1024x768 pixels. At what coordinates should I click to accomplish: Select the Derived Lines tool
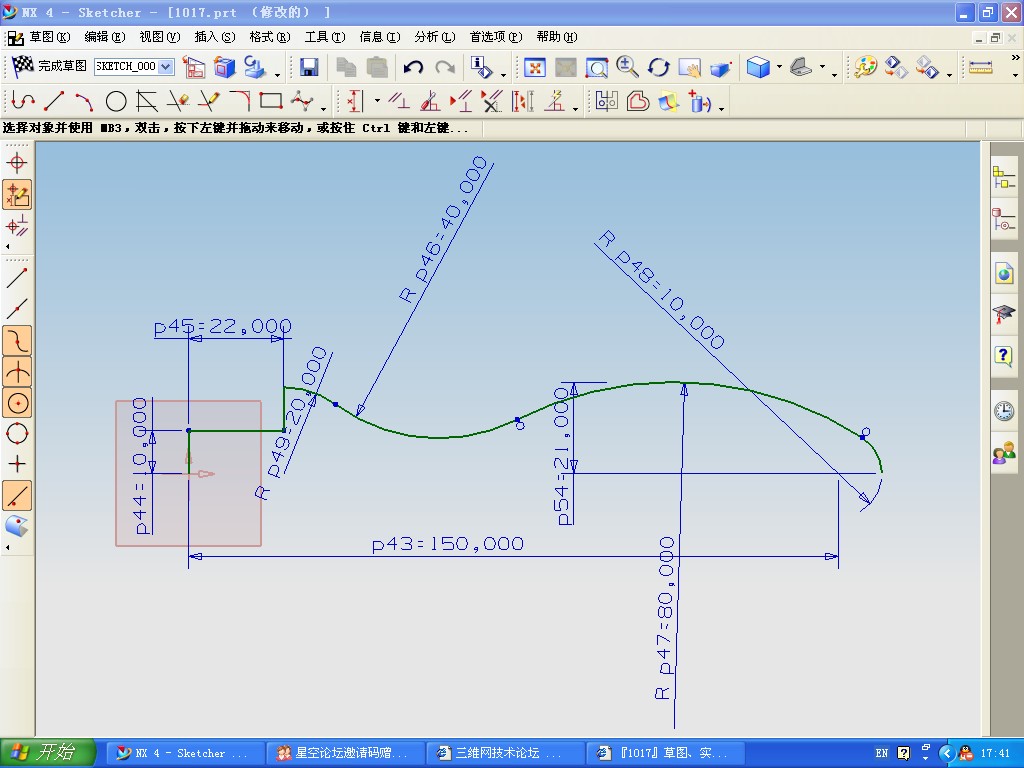[147, 101]
